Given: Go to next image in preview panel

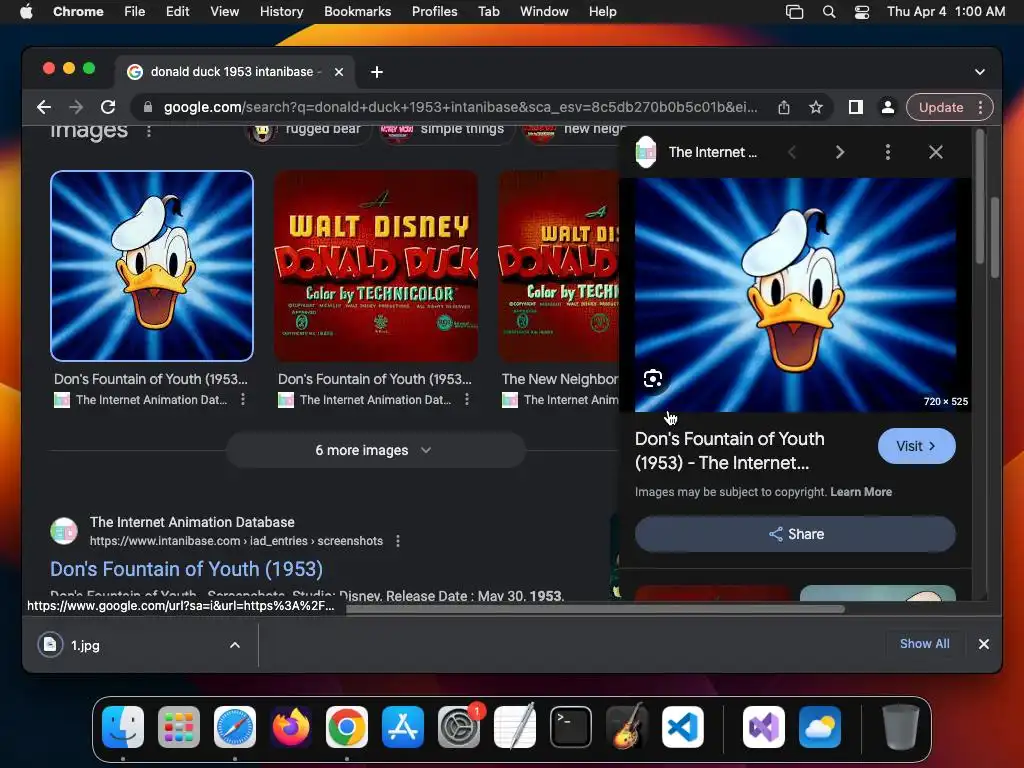Looking at the screenshot, I should (840, 152).
